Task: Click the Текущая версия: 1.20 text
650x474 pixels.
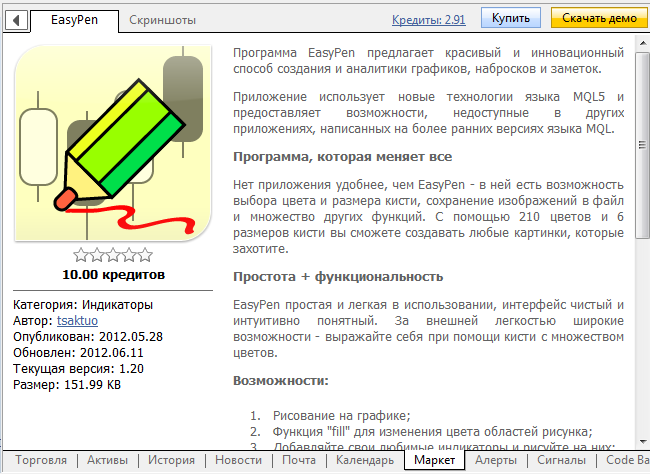Action: coord(78,369)
